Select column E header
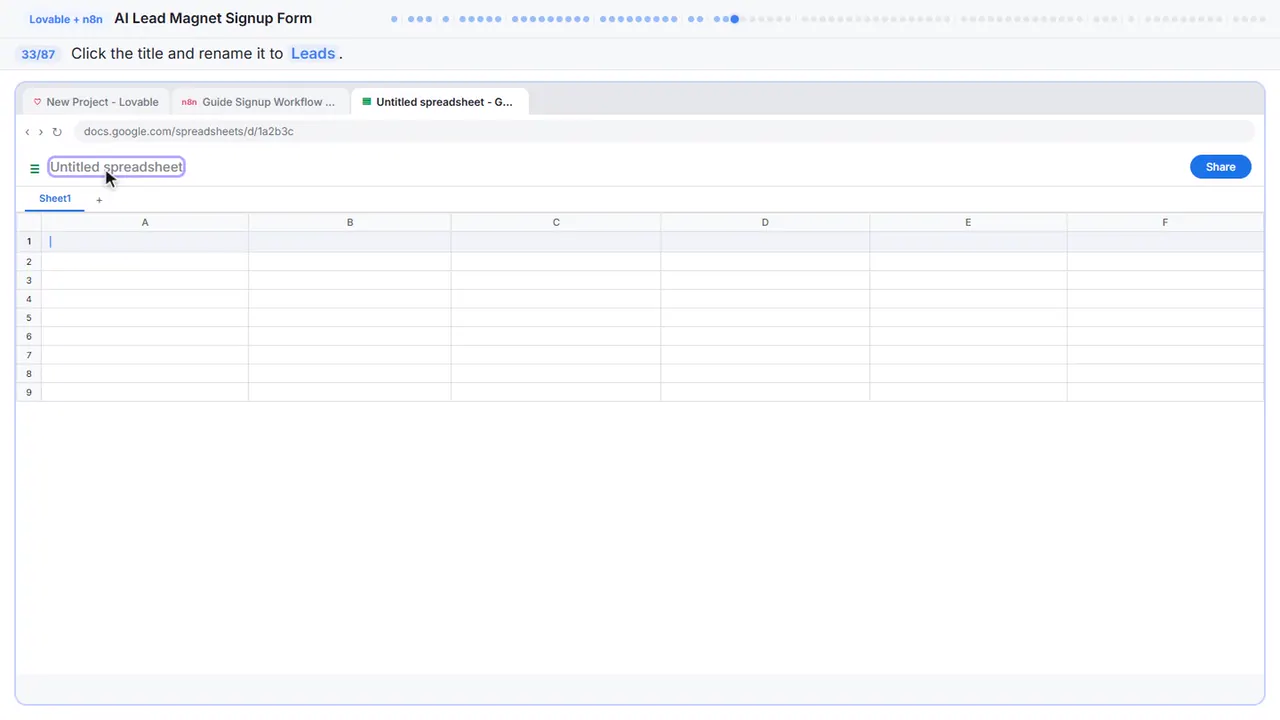1280x720 pixels. coord(968,222)
